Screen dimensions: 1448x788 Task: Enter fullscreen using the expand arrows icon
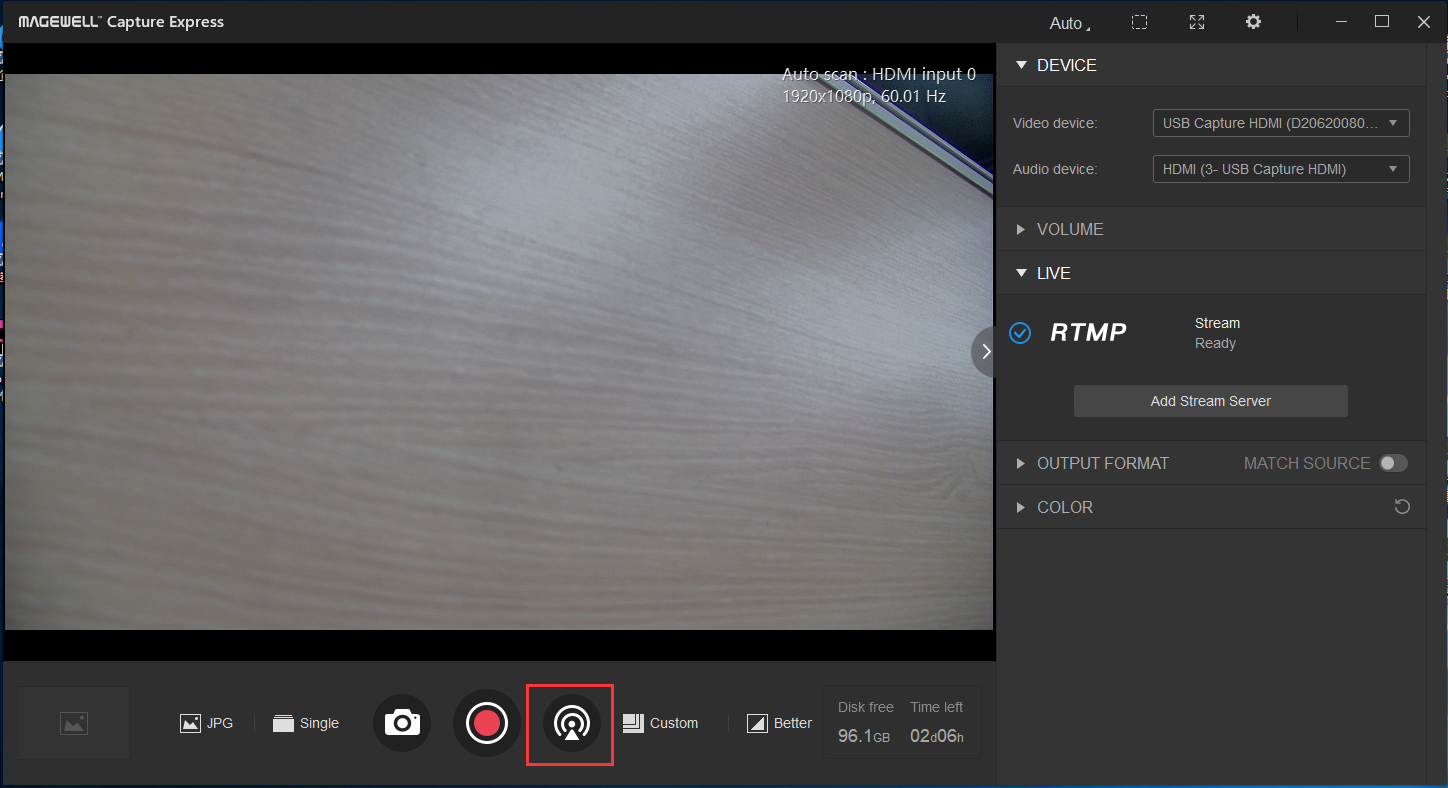pyautogui.click(x=1196, y=22)
